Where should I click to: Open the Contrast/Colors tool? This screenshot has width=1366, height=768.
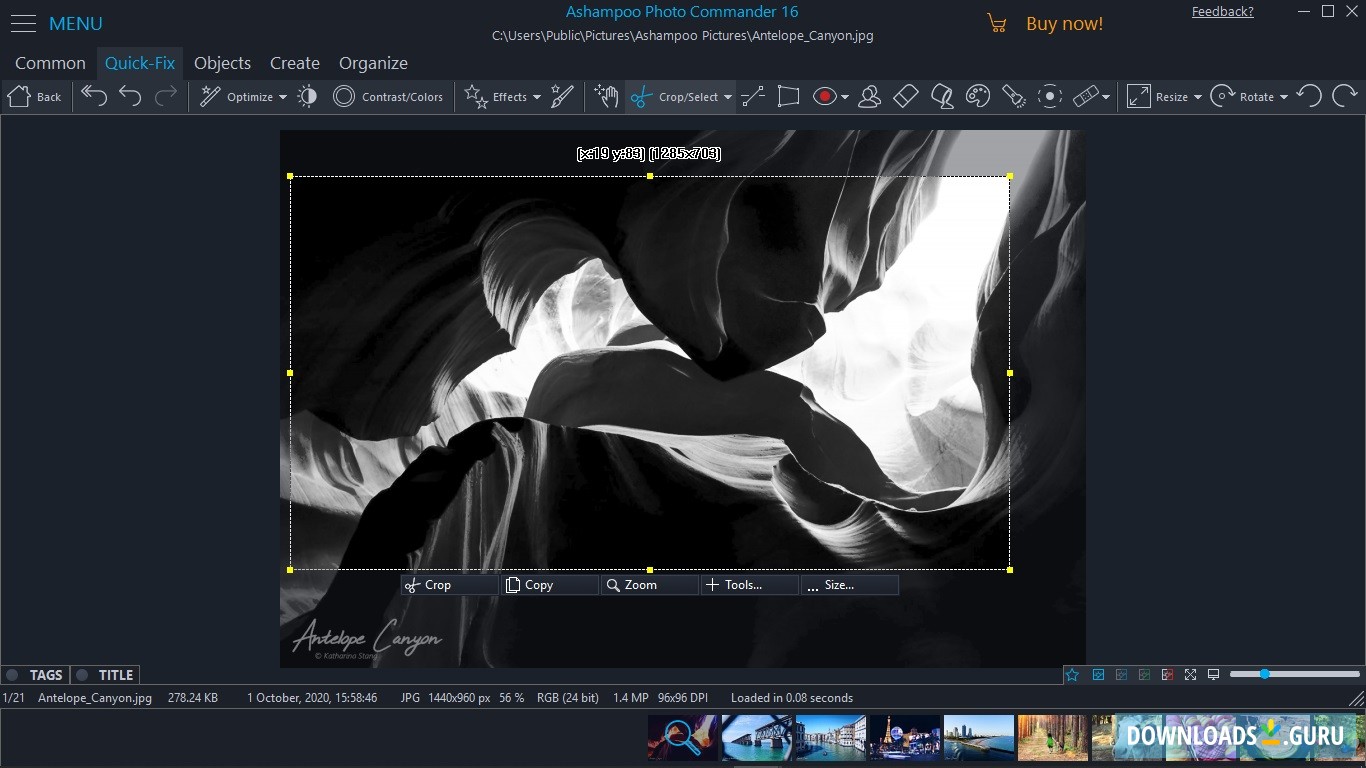[388, 96]
